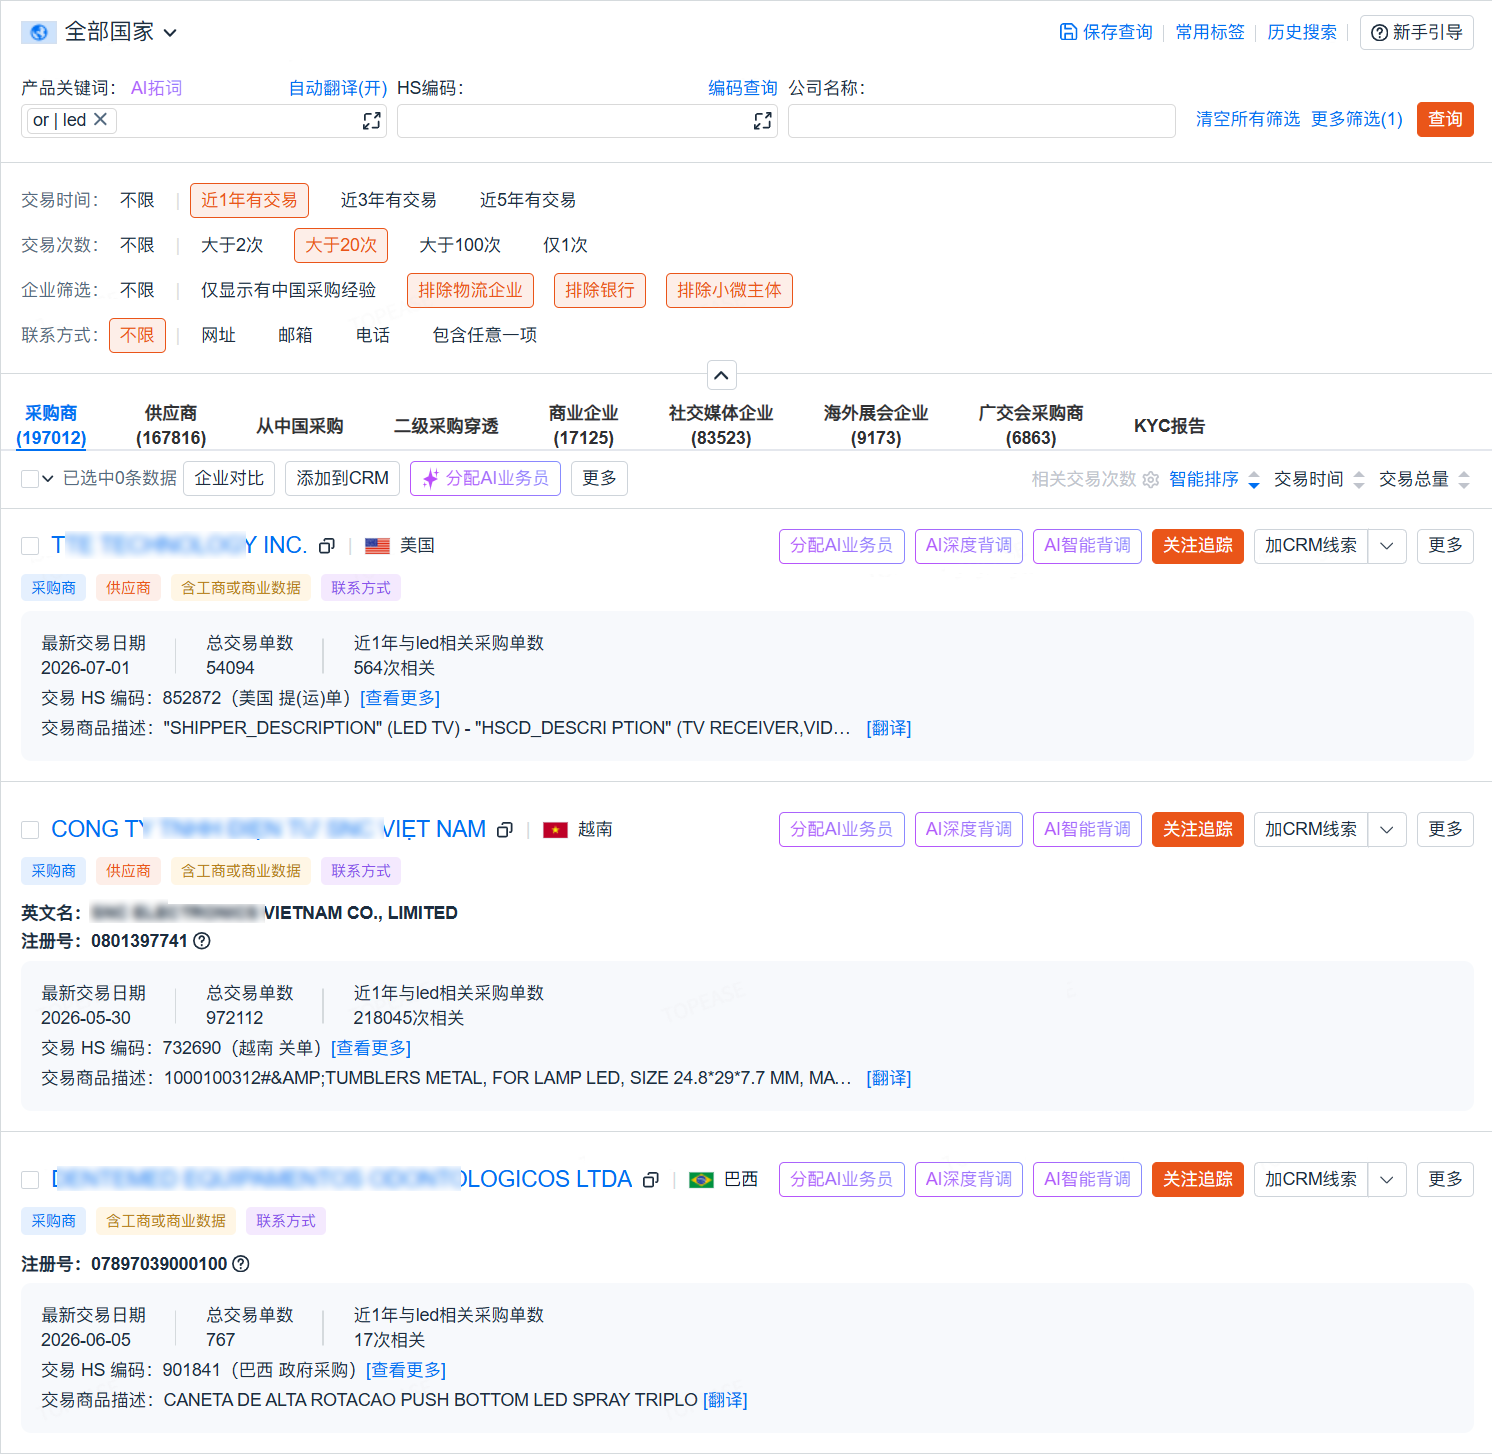Image resolution: width=1492 pixels, height=1454 pixels.
Task: Open the 全部国家 country dropdown
Action: tap(121, 32)
